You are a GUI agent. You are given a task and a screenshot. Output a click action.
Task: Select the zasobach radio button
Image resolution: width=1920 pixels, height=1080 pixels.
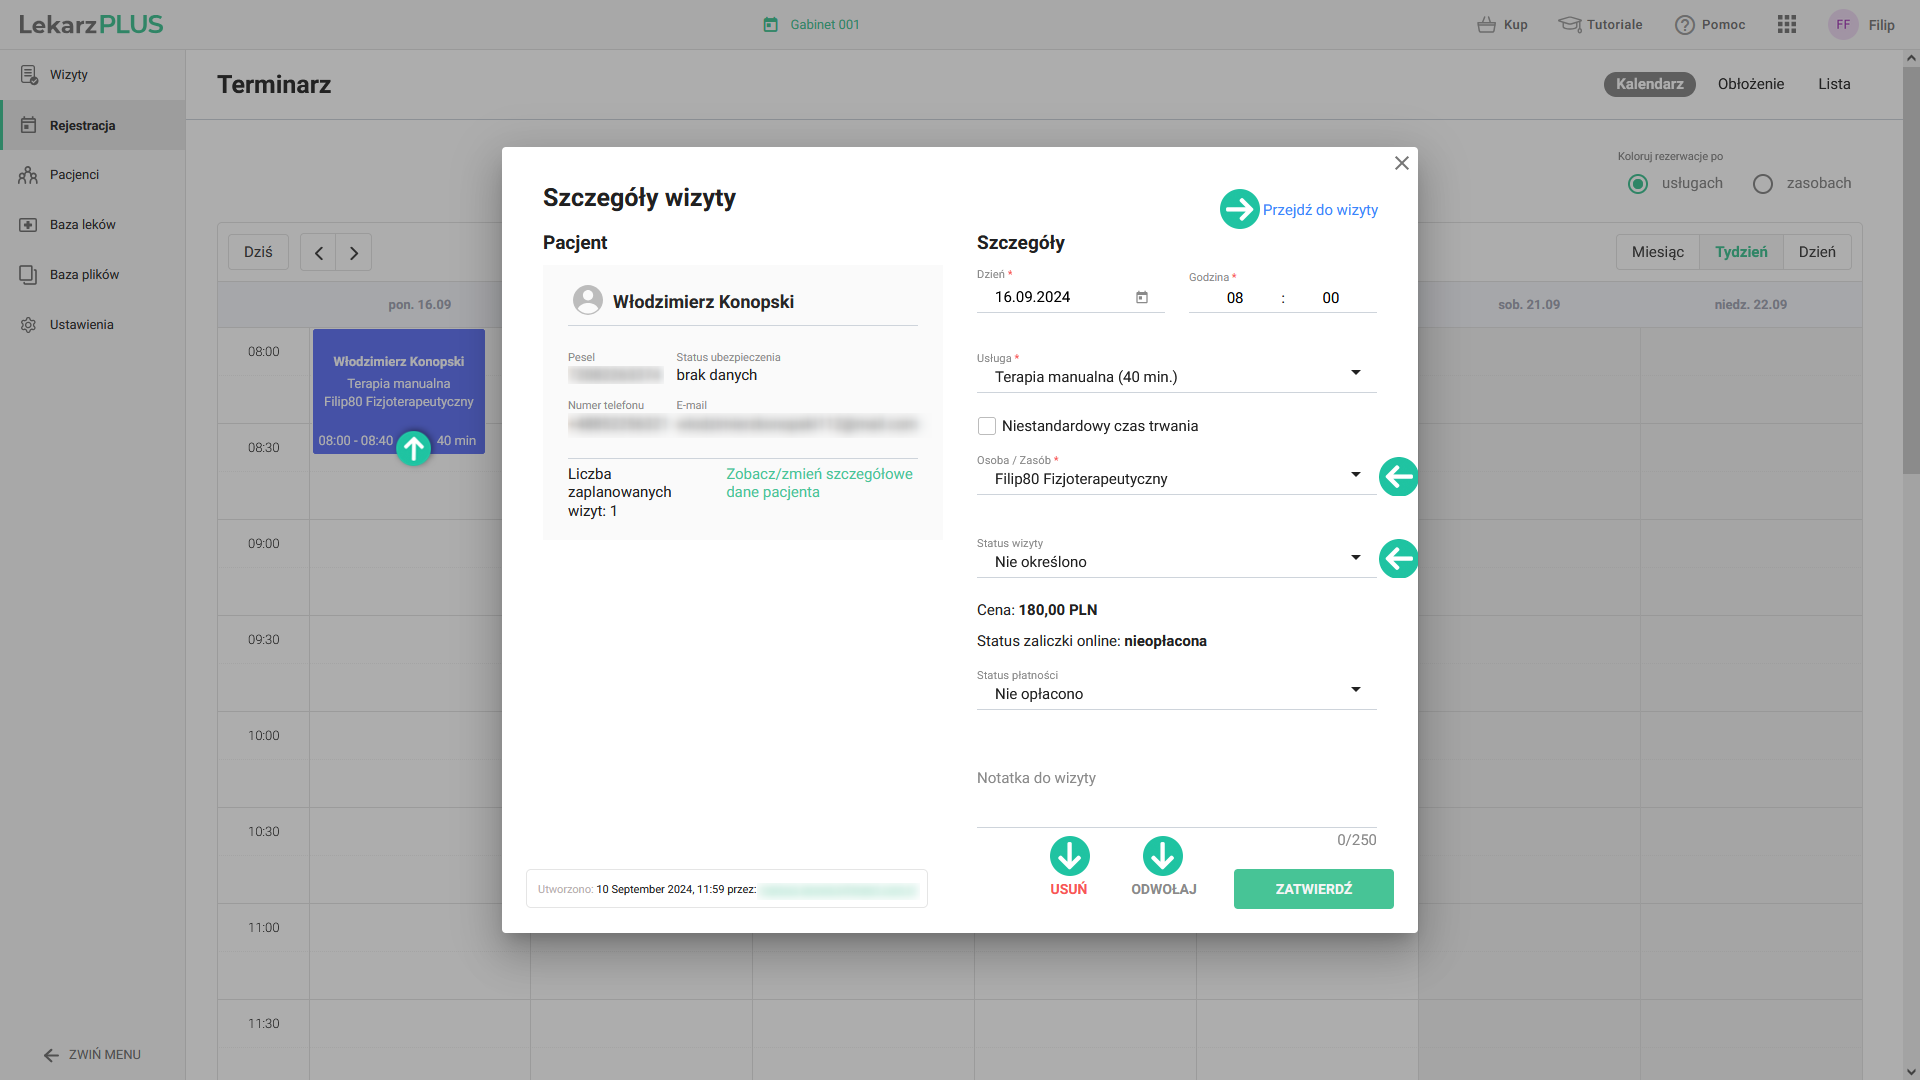[x=1763, y=184]
